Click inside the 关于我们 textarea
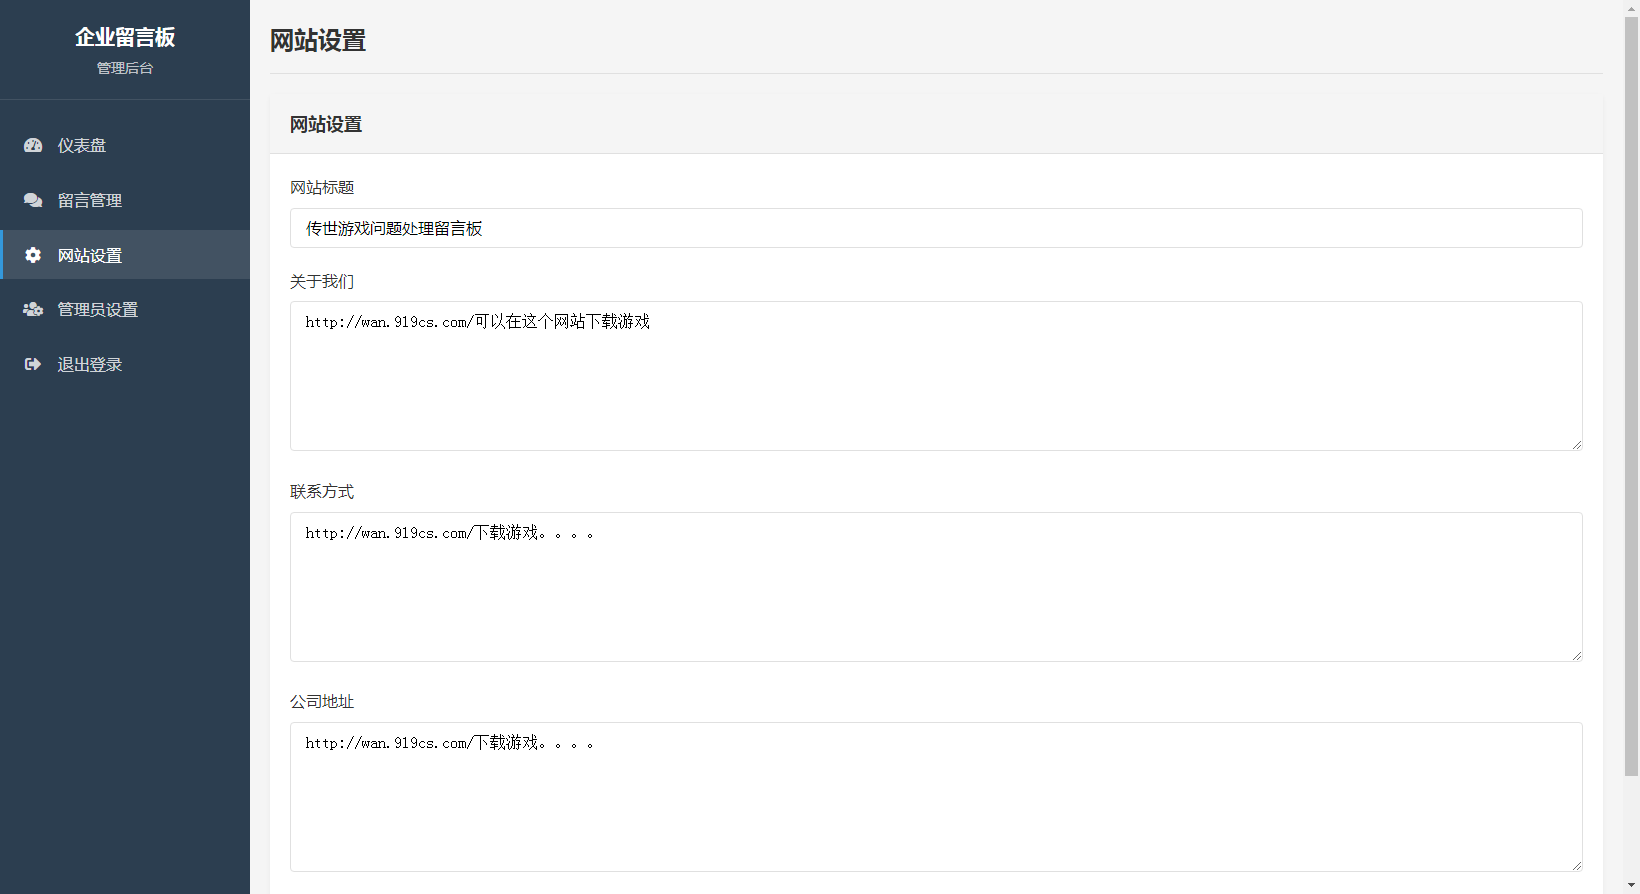 935,376
